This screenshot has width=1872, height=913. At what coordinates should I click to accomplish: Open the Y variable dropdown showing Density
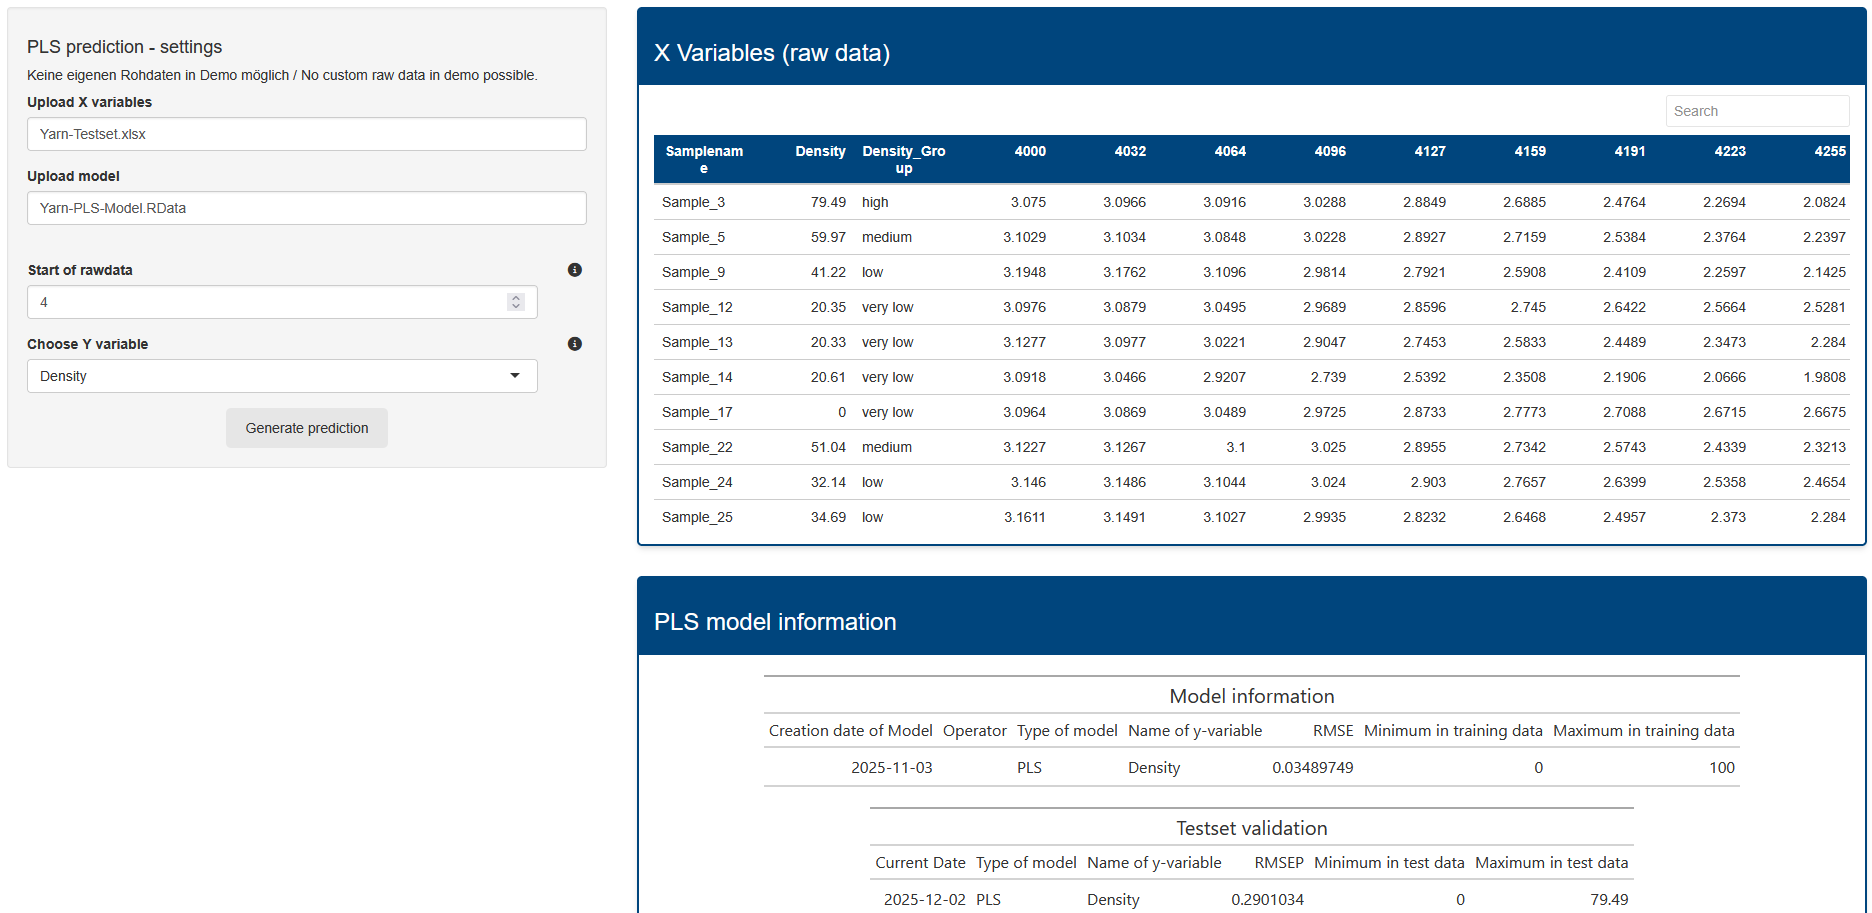click(x=281, y=376)
